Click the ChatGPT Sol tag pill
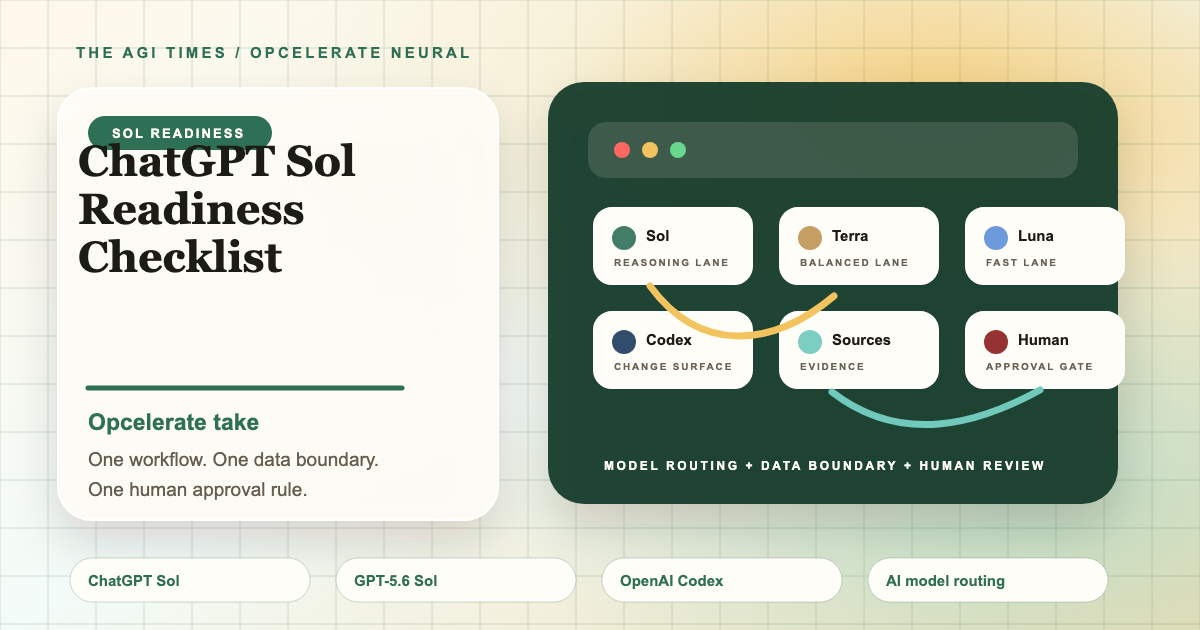 coord(190,580)
